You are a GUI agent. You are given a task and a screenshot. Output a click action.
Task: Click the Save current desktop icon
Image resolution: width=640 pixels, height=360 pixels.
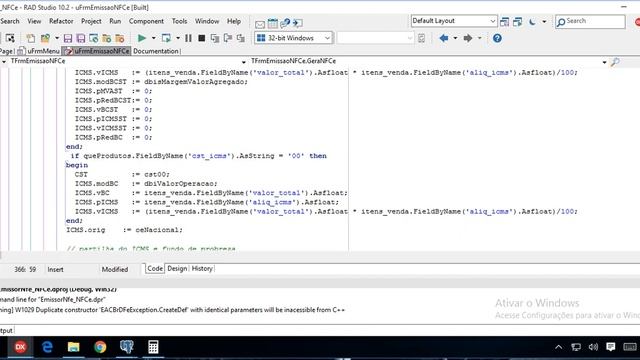tap(504, 22)
